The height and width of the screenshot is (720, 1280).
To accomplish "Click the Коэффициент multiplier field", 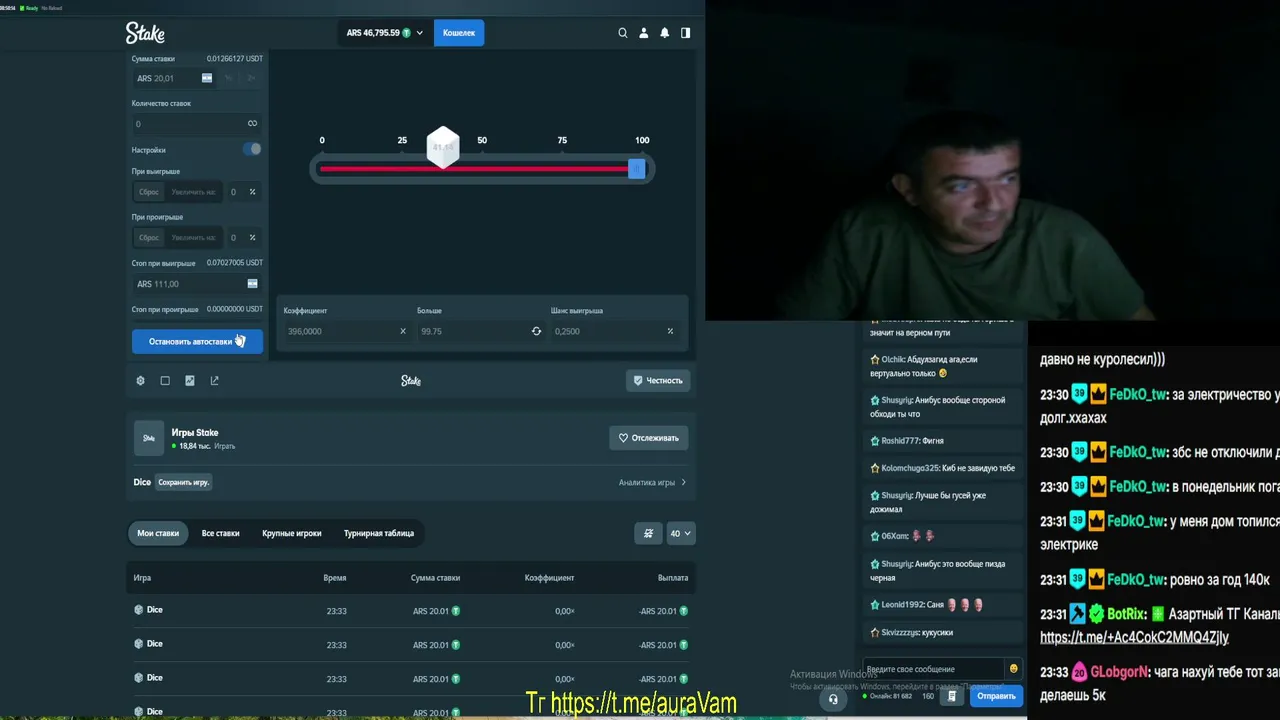I will 346,331.
